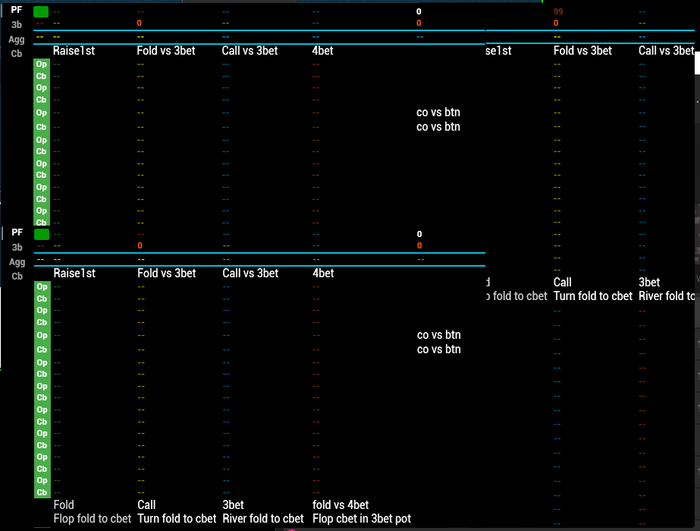Select the Cb tab label in the upper popup
The width and height of the screenshot is (700, 531).
(x=17, y=54)
